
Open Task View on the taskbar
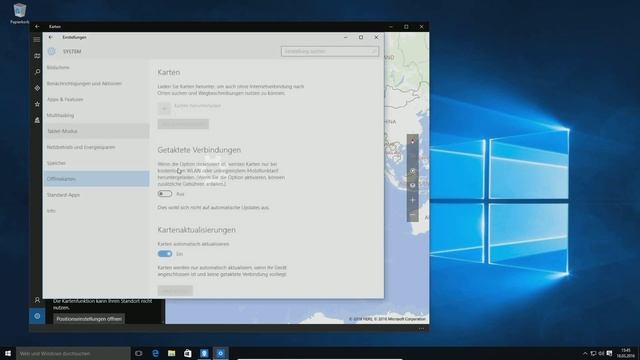pos(139,353)
